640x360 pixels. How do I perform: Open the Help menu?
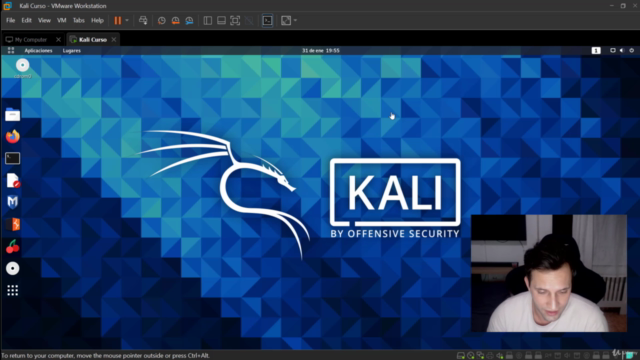97,20
